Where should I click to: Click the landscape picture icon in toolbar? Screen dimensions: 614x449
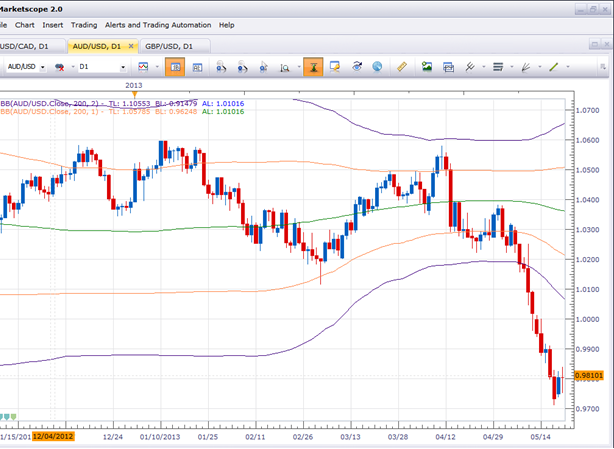click(x=427, y=67)
